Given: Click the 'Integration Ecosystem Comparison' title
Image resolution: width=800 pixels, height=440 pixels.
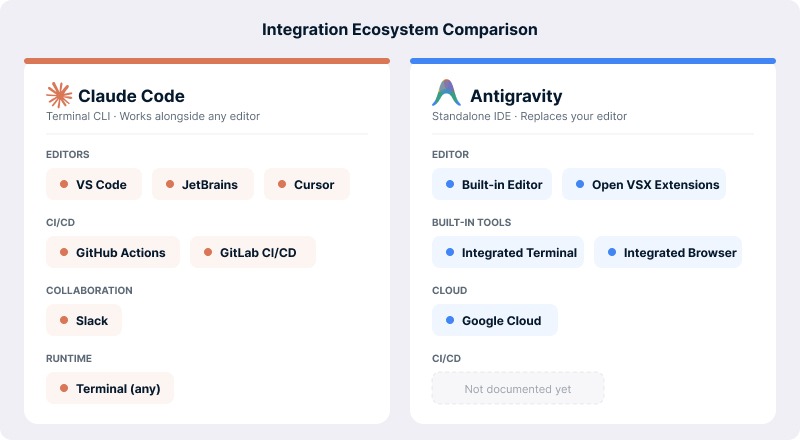Looking at the screenshot, I should click(x=399, y=30).
